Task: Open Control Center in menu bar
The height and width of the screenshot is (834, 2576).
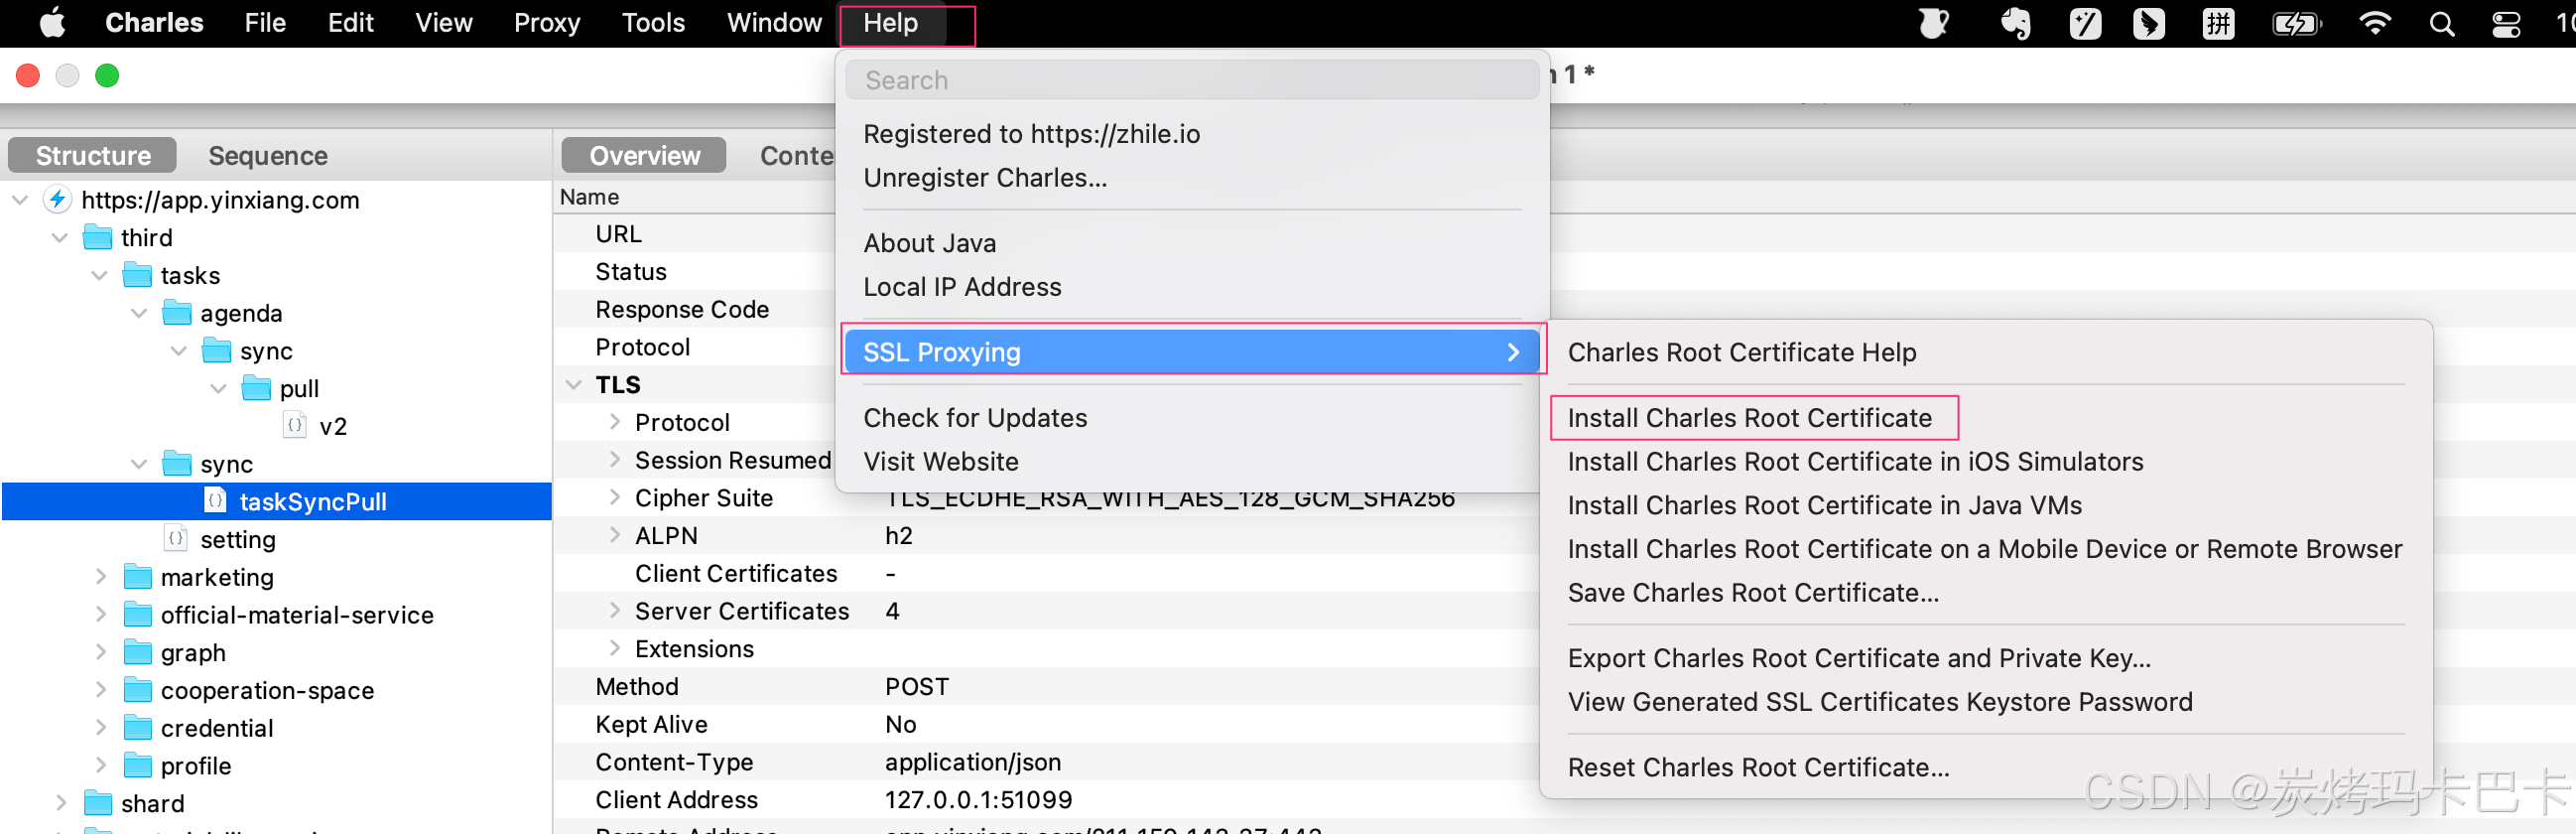Action: click(2506, 23)
